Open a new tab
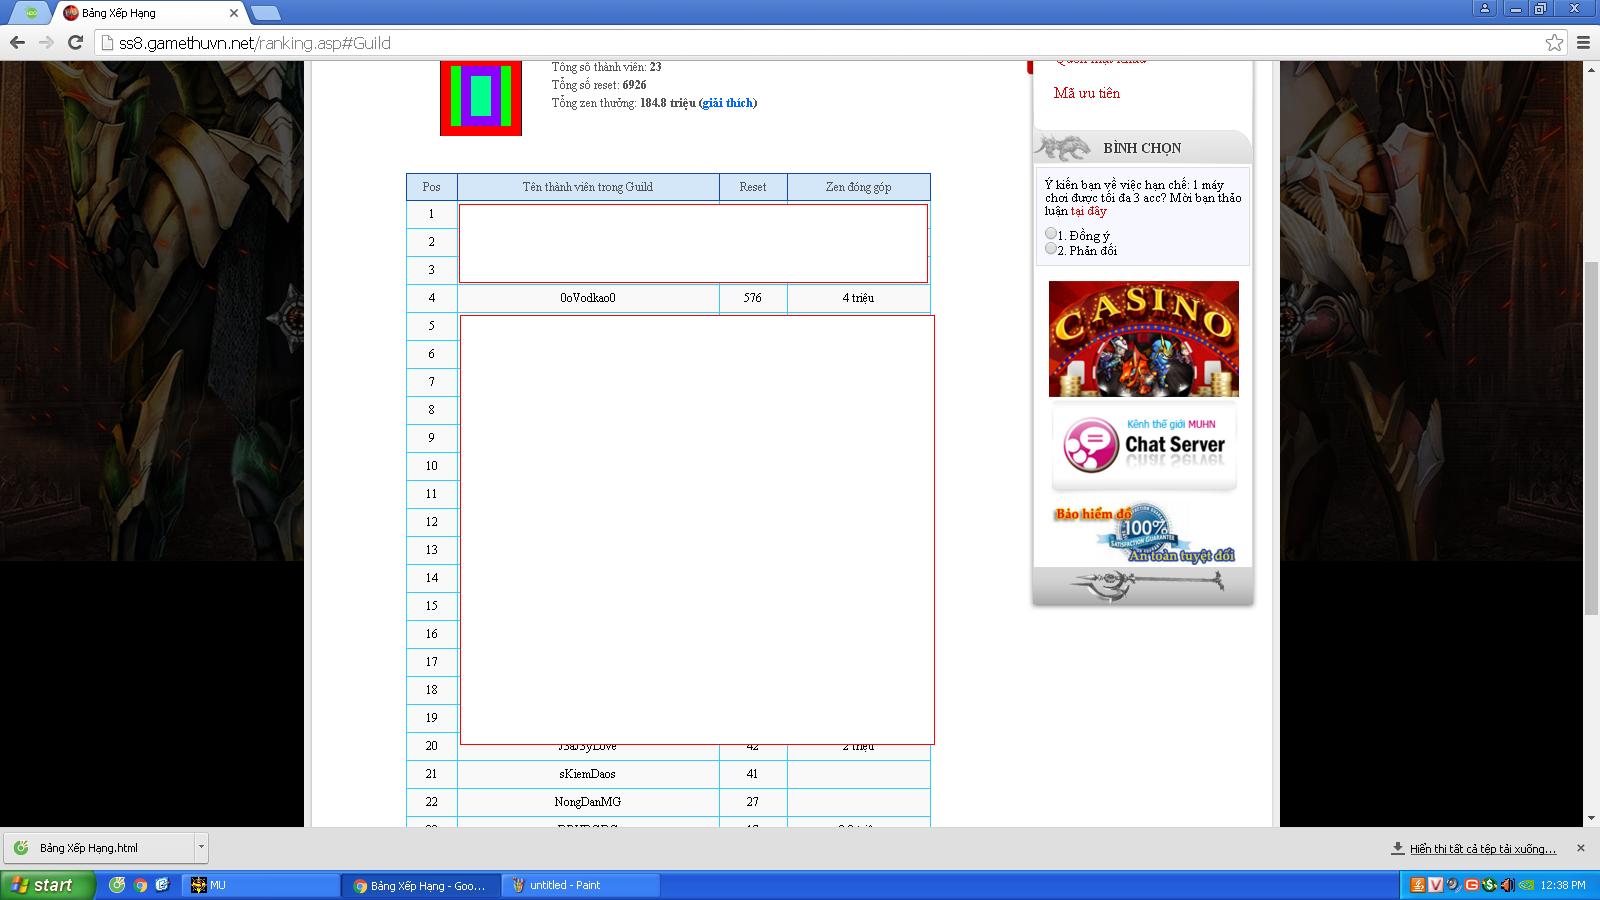1600x900 pixels. 265,13
